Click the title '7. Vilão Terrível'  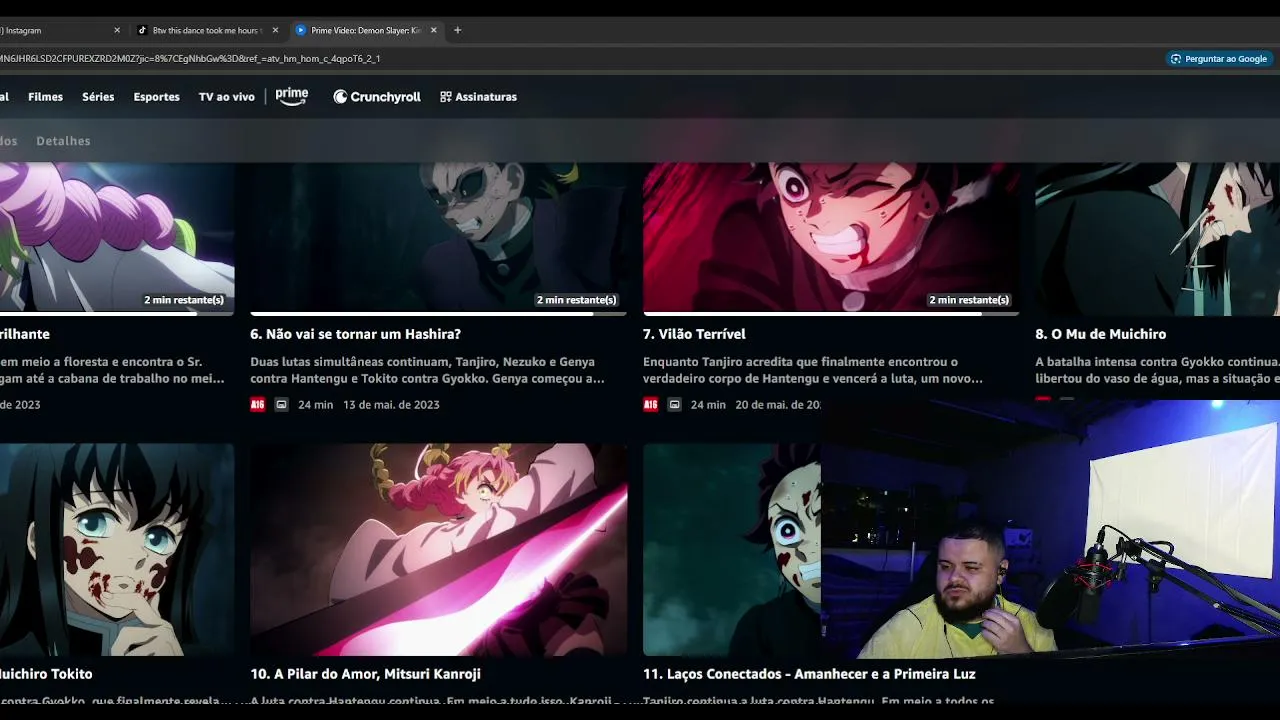click(694, 334)
